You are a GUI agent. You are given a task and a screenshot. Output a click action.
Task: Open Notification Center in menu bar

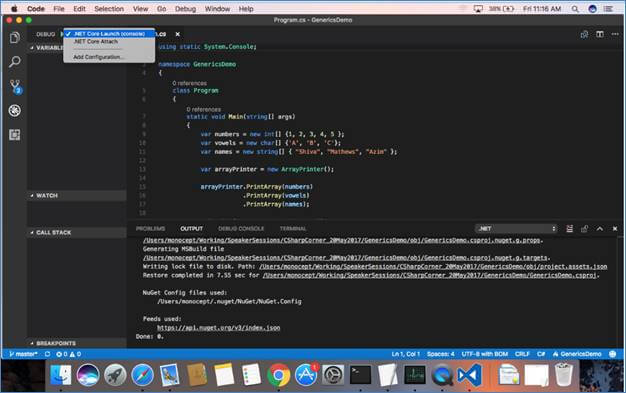pyautogui.click(x=608, y=8)
